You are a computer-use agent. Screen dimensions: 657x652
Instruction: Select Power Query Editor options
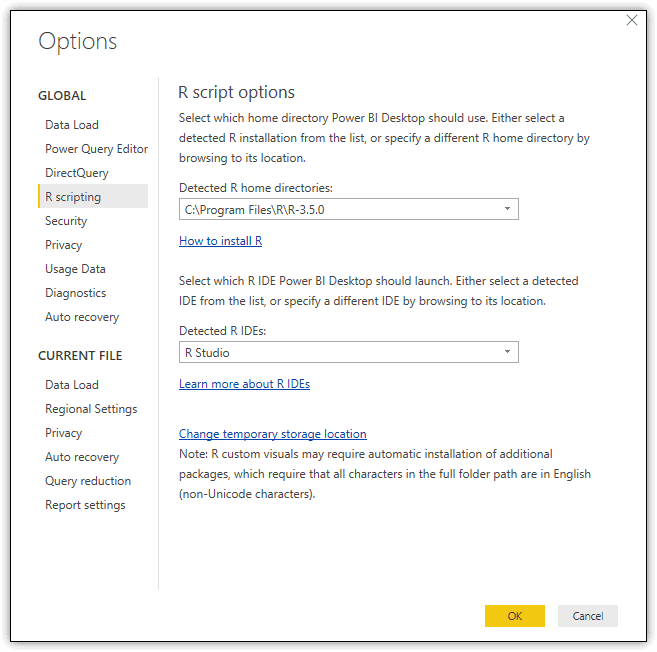coord(96,149)
